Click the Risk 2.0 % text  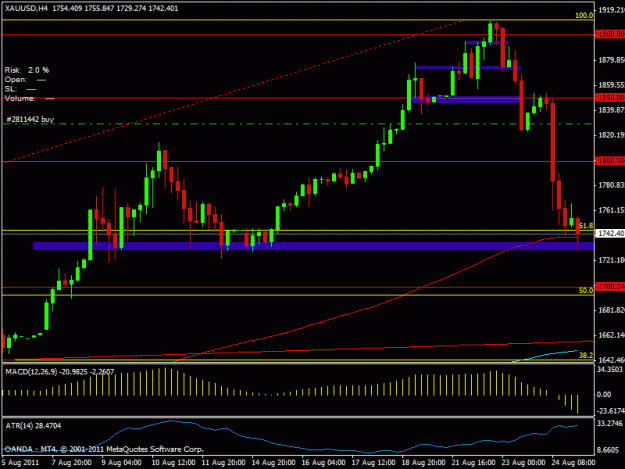(x=27, y=70)
